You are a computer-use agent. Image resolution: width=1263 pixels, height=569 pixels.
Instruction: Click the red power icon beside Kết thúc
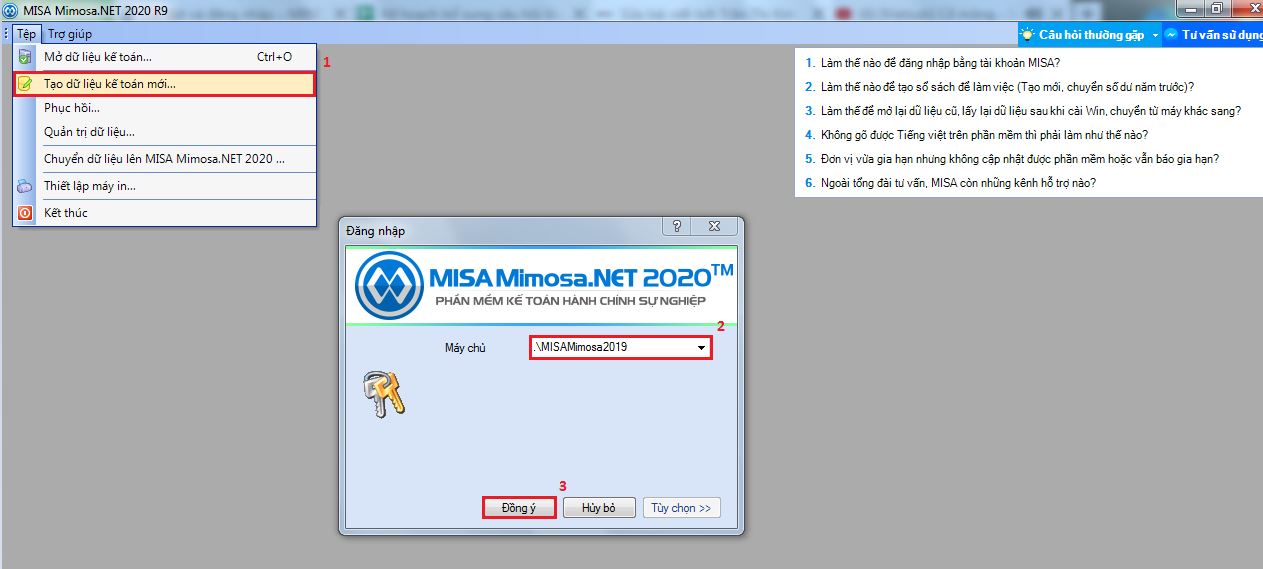pos(25,213)
